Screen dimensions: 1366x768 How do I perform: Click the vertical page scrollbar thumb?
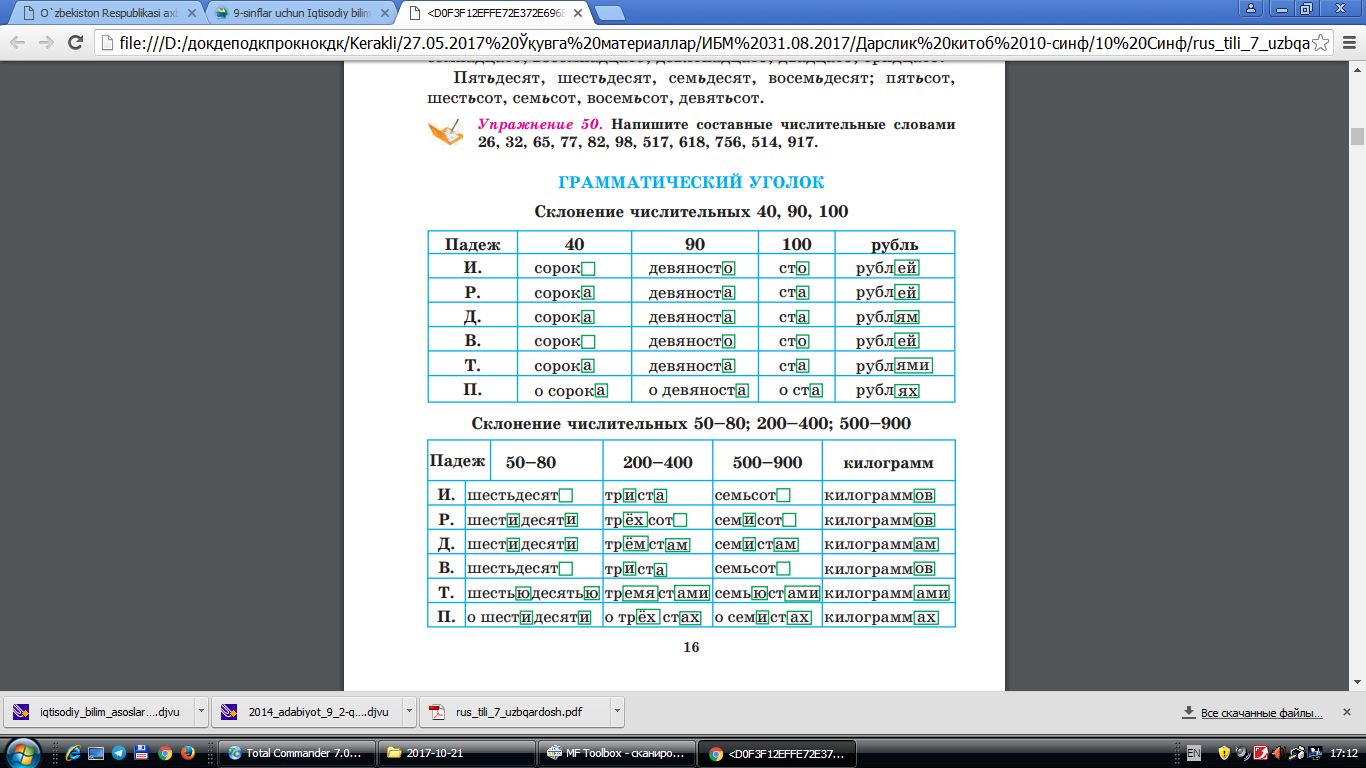click(1357, 137)
